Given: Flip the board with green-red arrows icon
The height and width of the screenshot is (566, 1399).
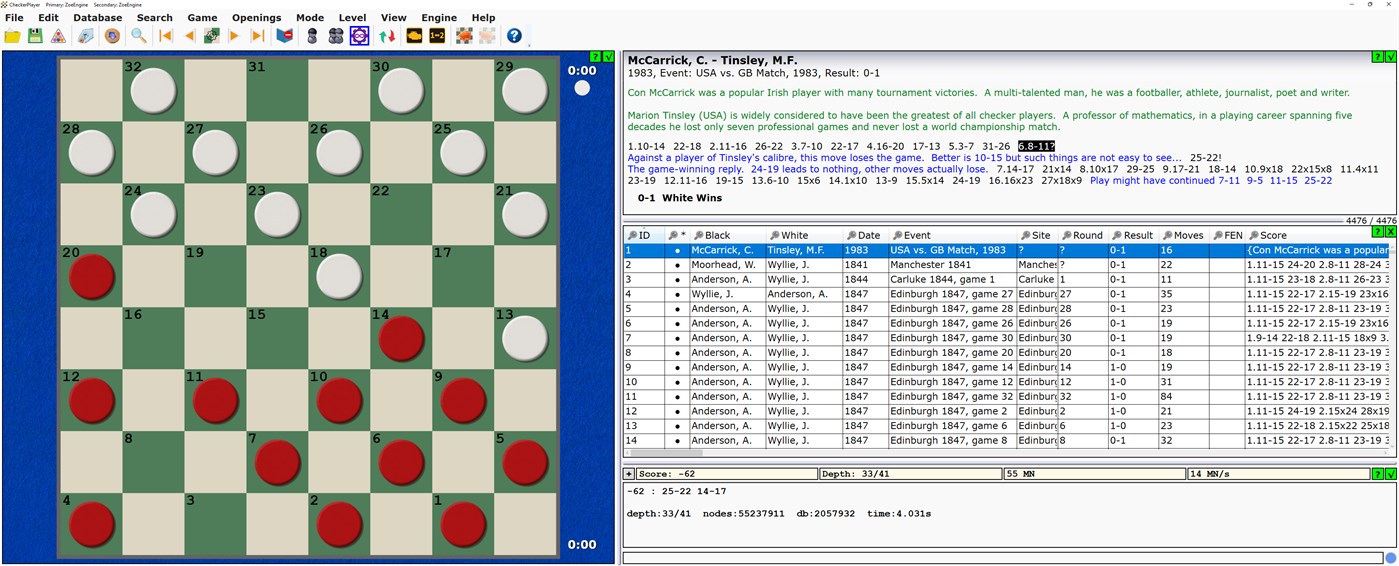Looking at the screenshot, I should click(387, 36).
